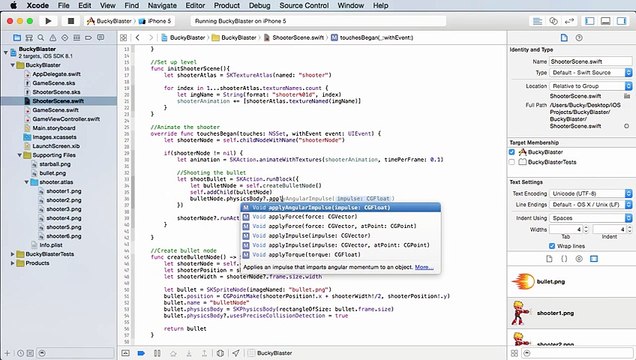This screenshot has width=636, height=360.
Task: Select the BuckyBlaster scheme
Action: [110, 21]
